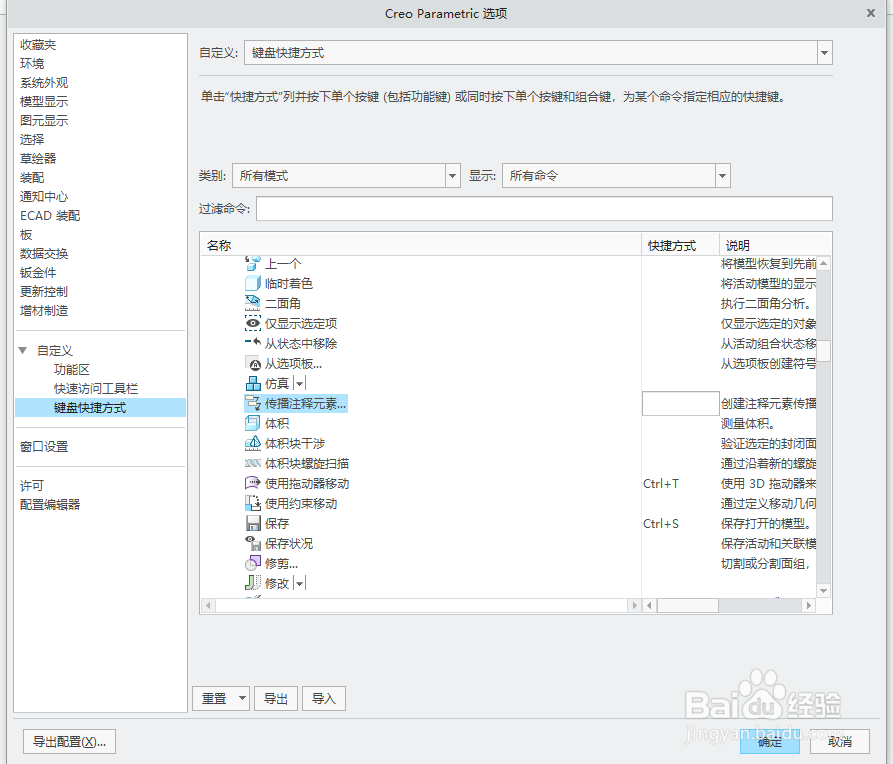This screenshot has width=893, height=764.
Task: Open the 类别 所有模式 dropdown
Action: [x=453, y=176]
